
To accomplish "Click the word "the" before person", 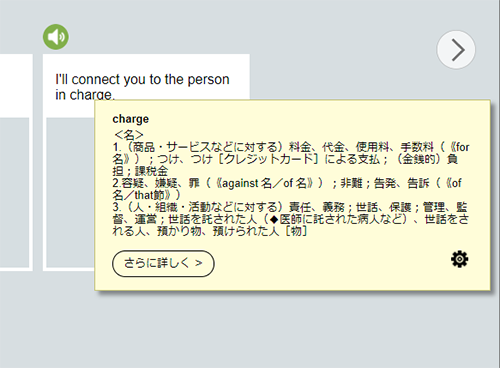I will [174, 79].
